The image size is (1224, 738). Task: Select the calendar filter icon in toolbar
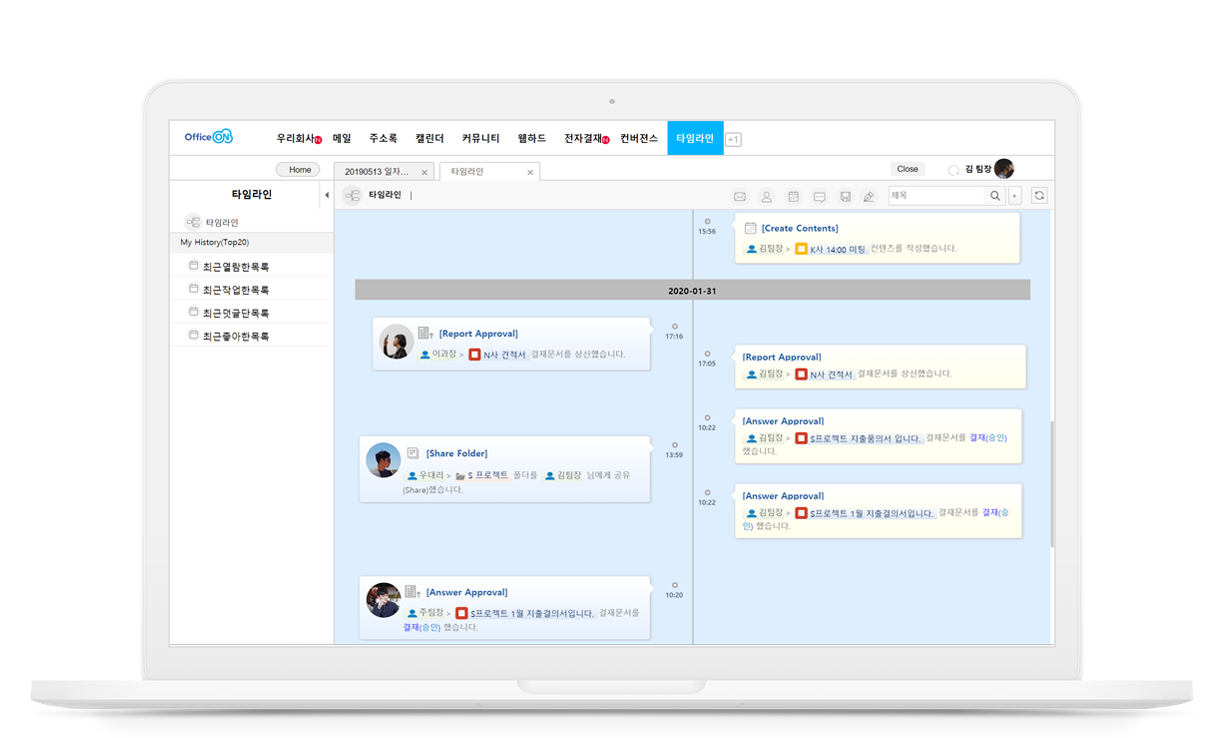coord(793,196)
